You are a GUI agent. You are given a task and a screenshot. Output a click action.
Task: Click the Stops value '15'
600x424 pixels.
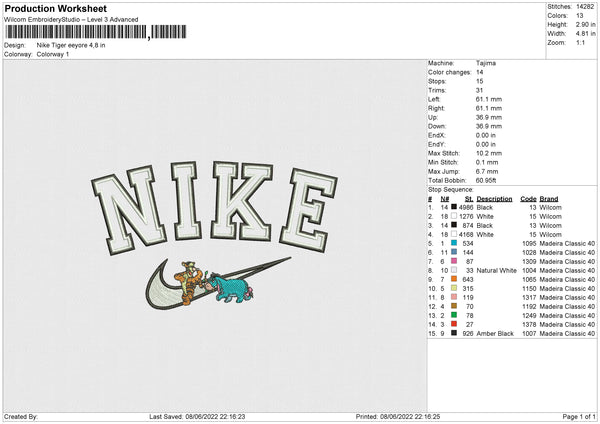(479, 81)
